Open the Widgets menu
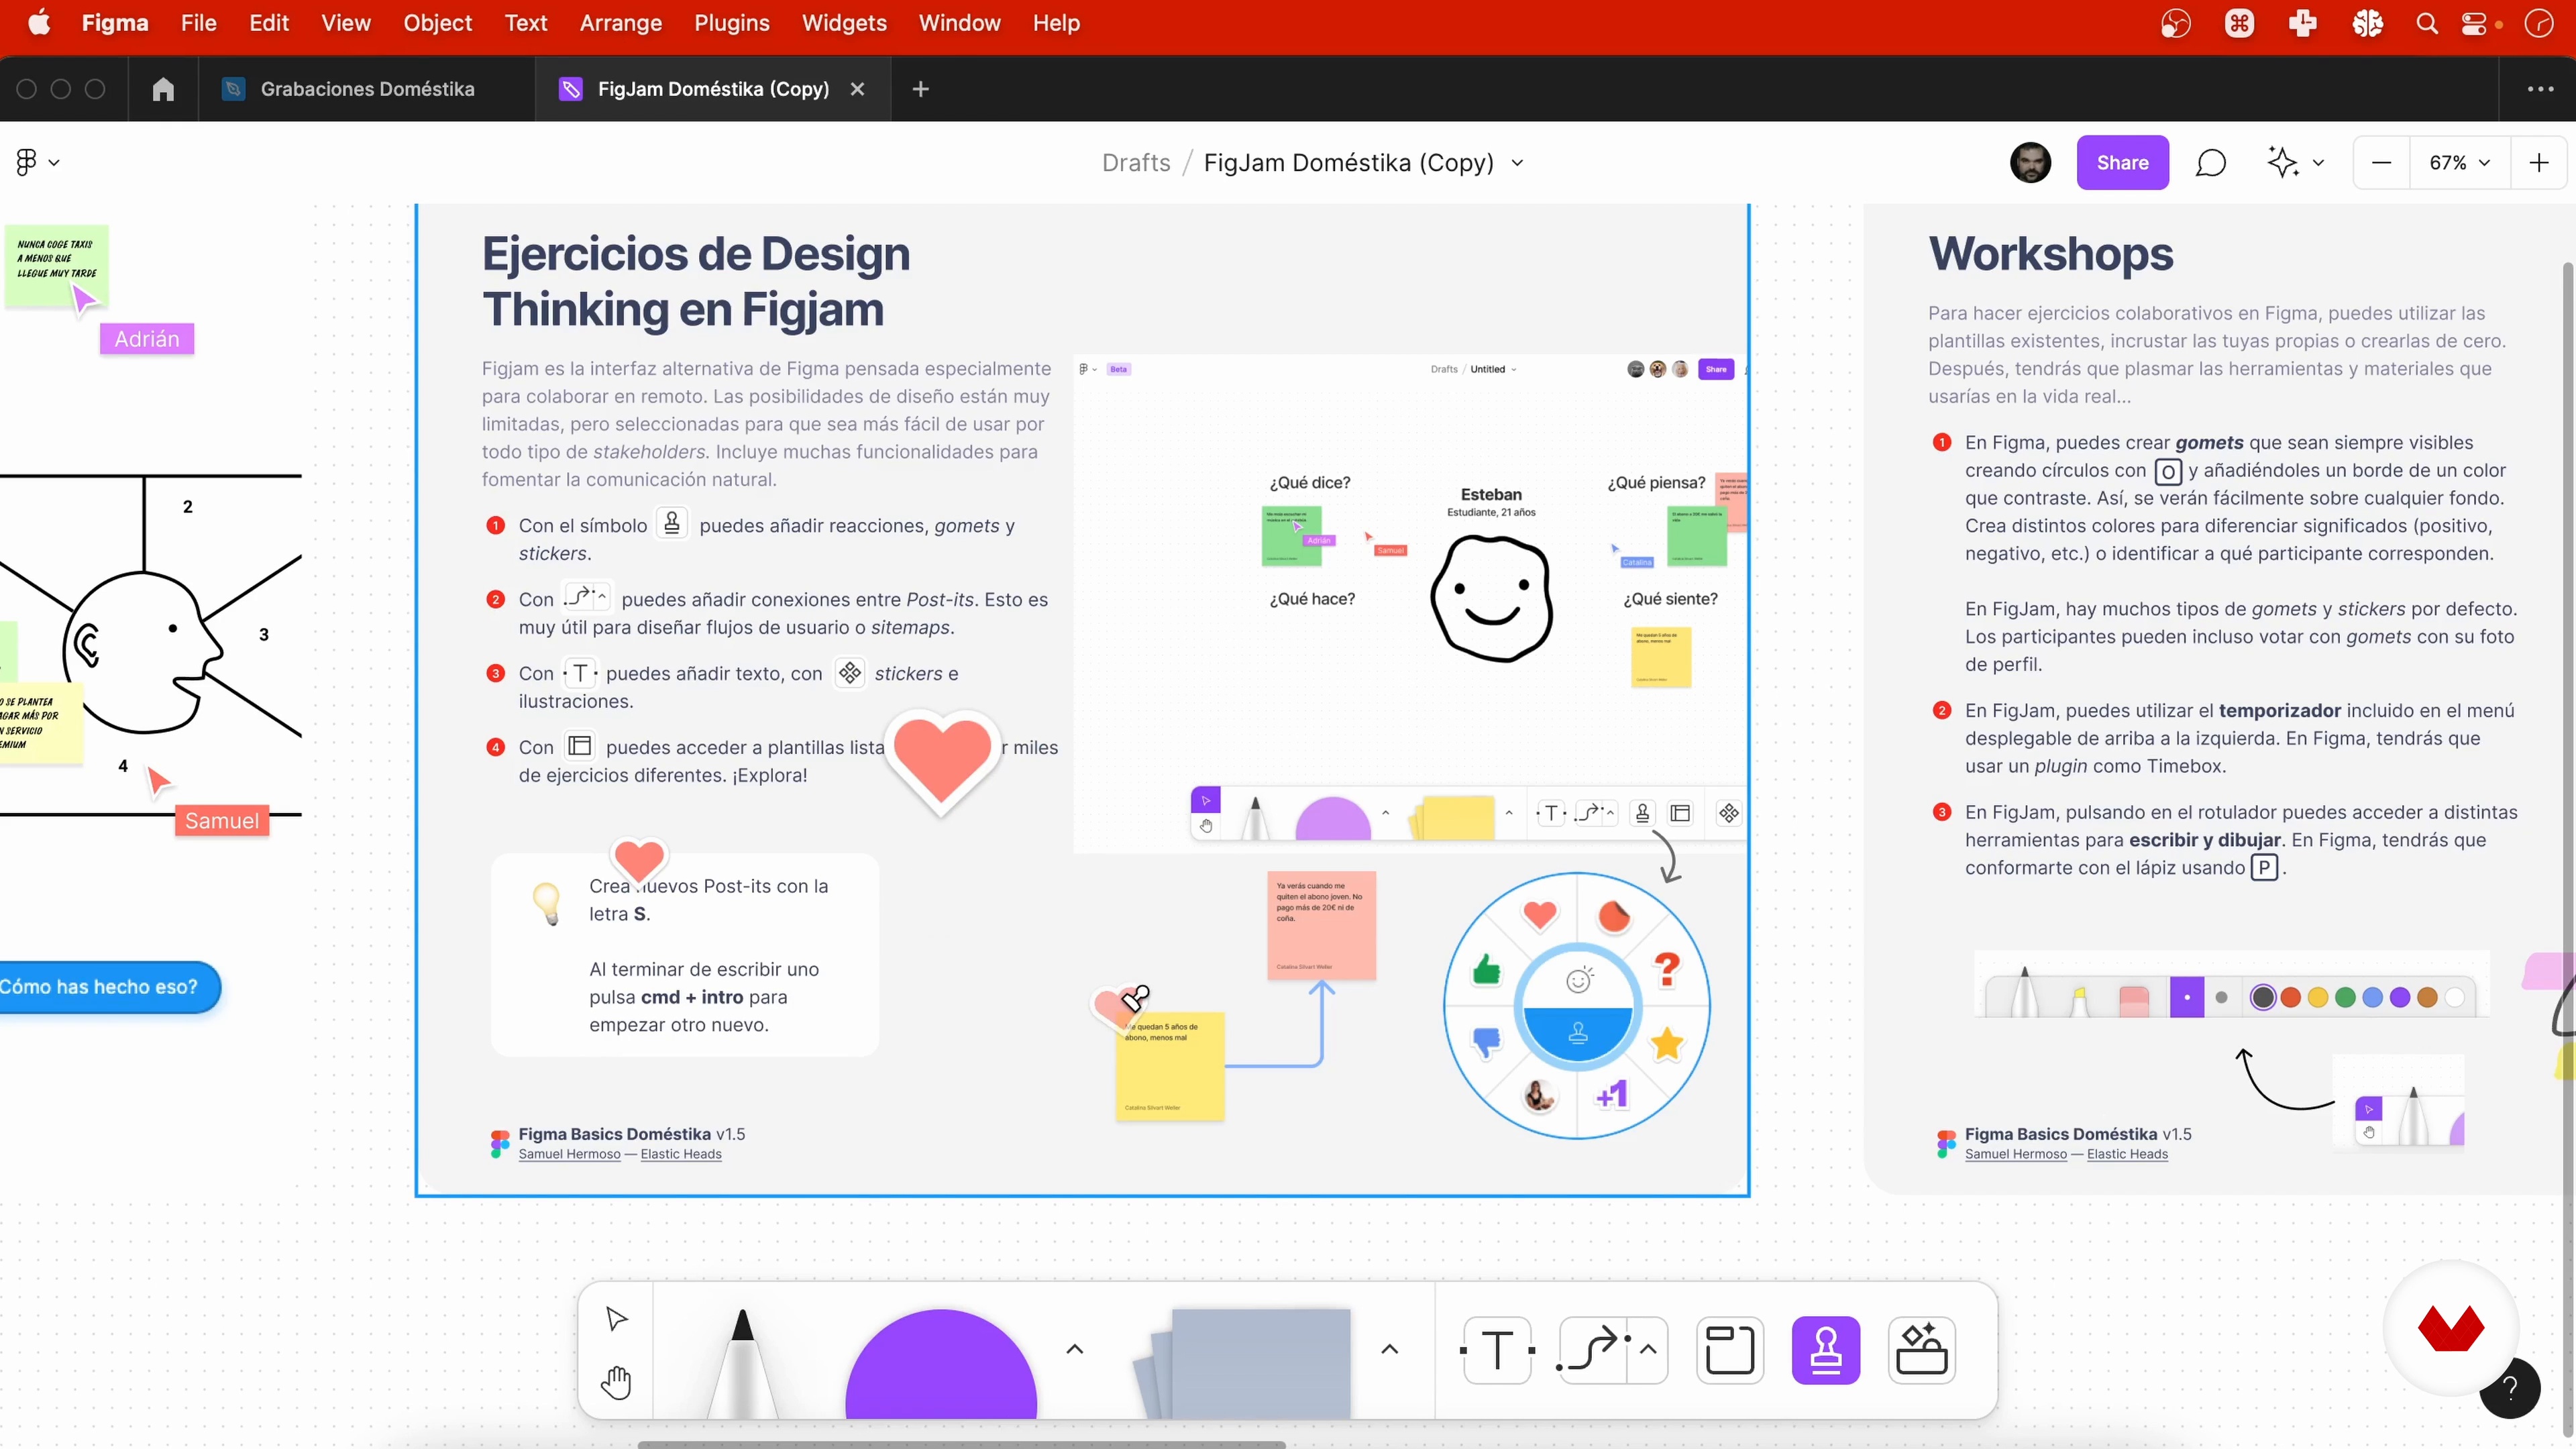Image resolution: width=2576 pixels, height=1449 pixels. (844, 23)
